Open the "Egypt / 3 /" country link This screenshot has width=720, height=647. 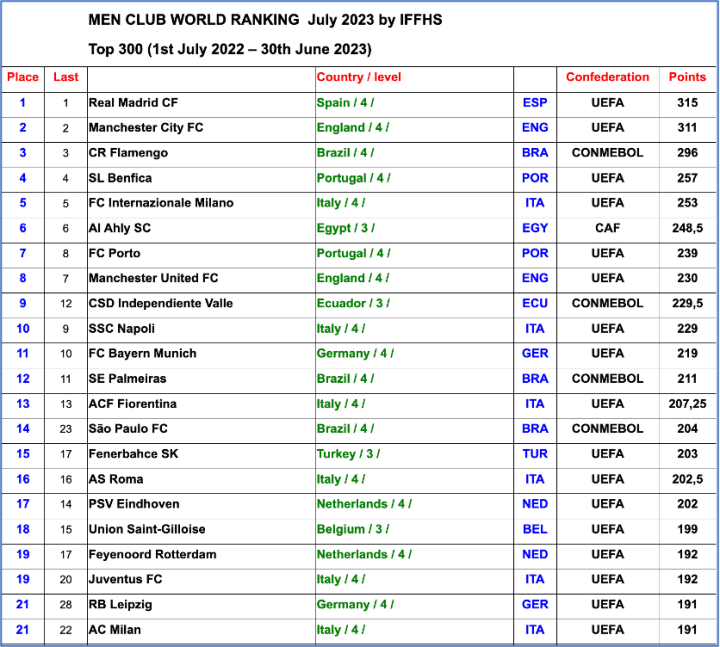pyautogui.click(x=346, y=228)
